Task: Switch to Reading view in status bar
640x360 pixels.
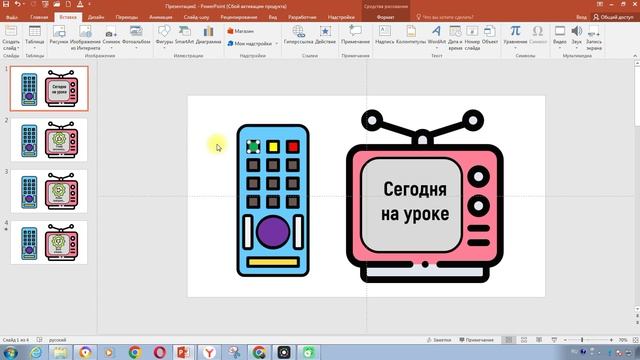Action: (539, 340)
